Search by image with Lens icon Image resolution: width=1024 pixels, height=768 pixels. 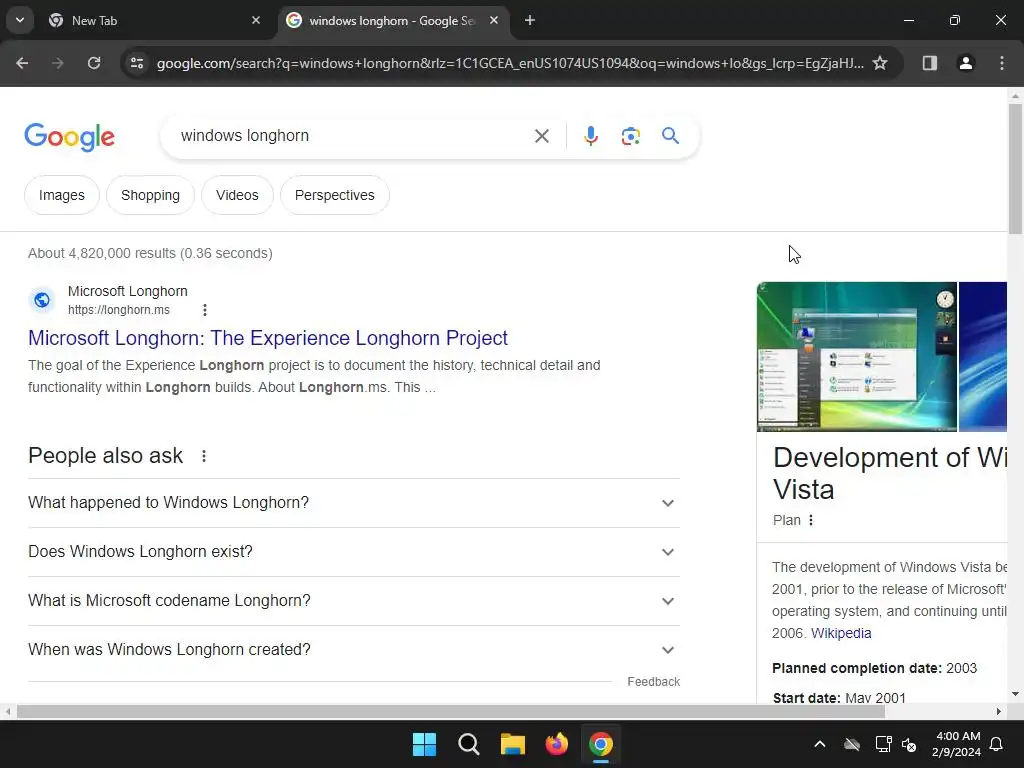[630, 136]
